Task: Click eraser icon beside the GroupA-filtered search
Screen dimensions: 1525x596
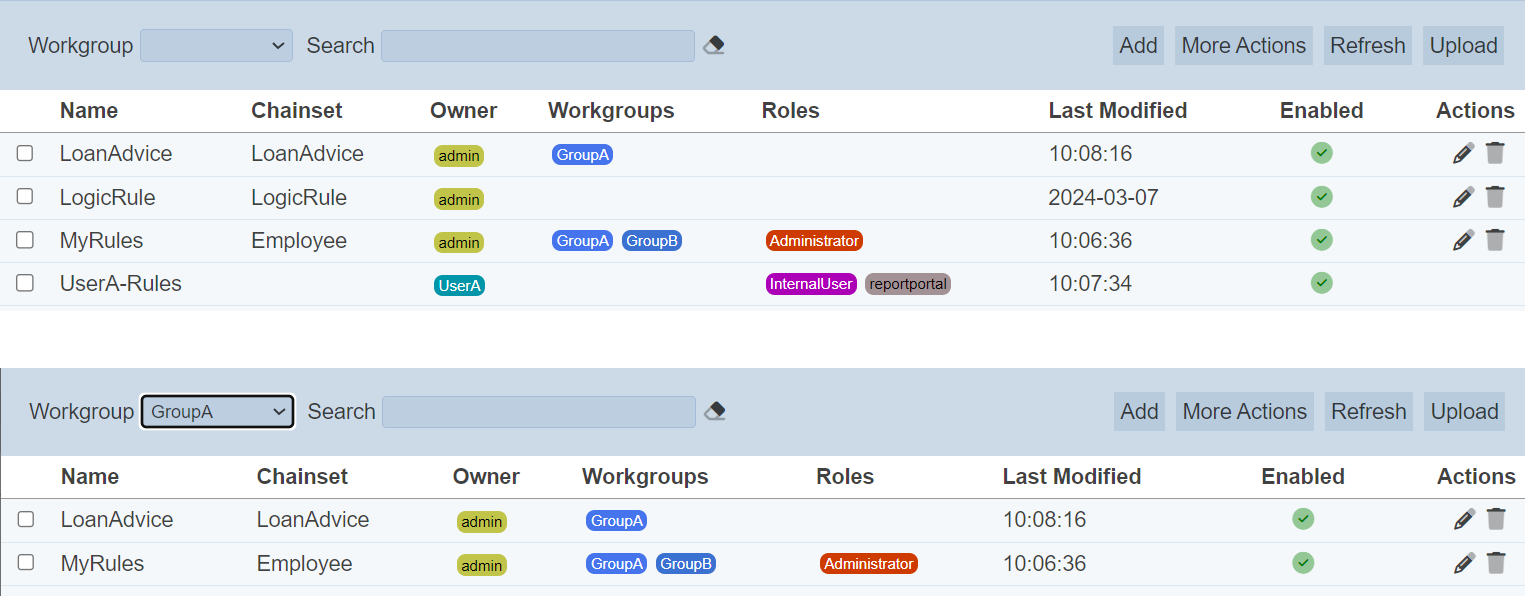Action: (x=715, y=412)
